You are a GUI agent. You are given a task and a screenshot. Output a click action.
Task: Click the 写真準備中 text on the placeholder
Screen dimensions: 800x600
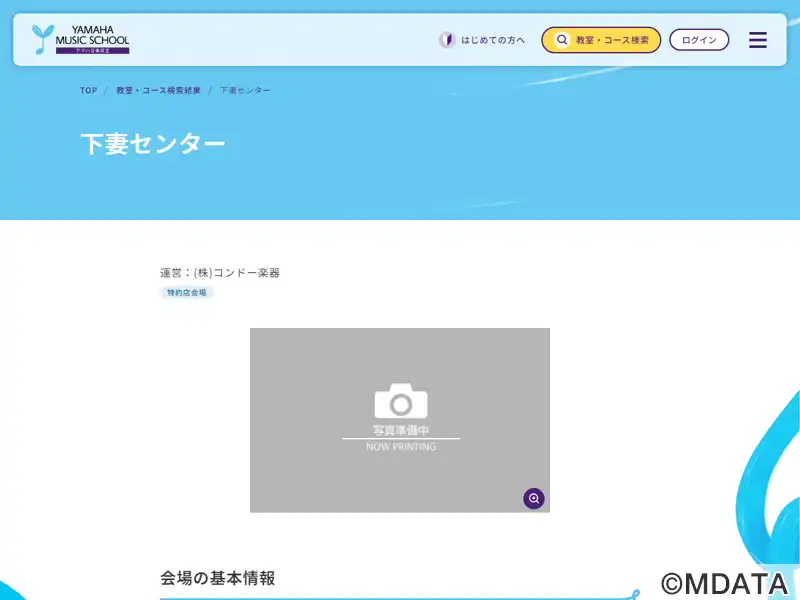tap(400, 430)
